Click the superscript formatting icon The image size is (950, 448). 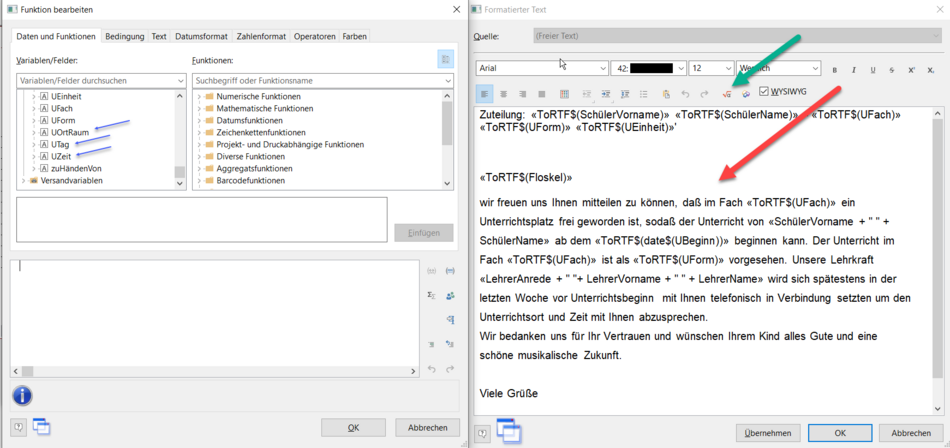click(912, 69)
